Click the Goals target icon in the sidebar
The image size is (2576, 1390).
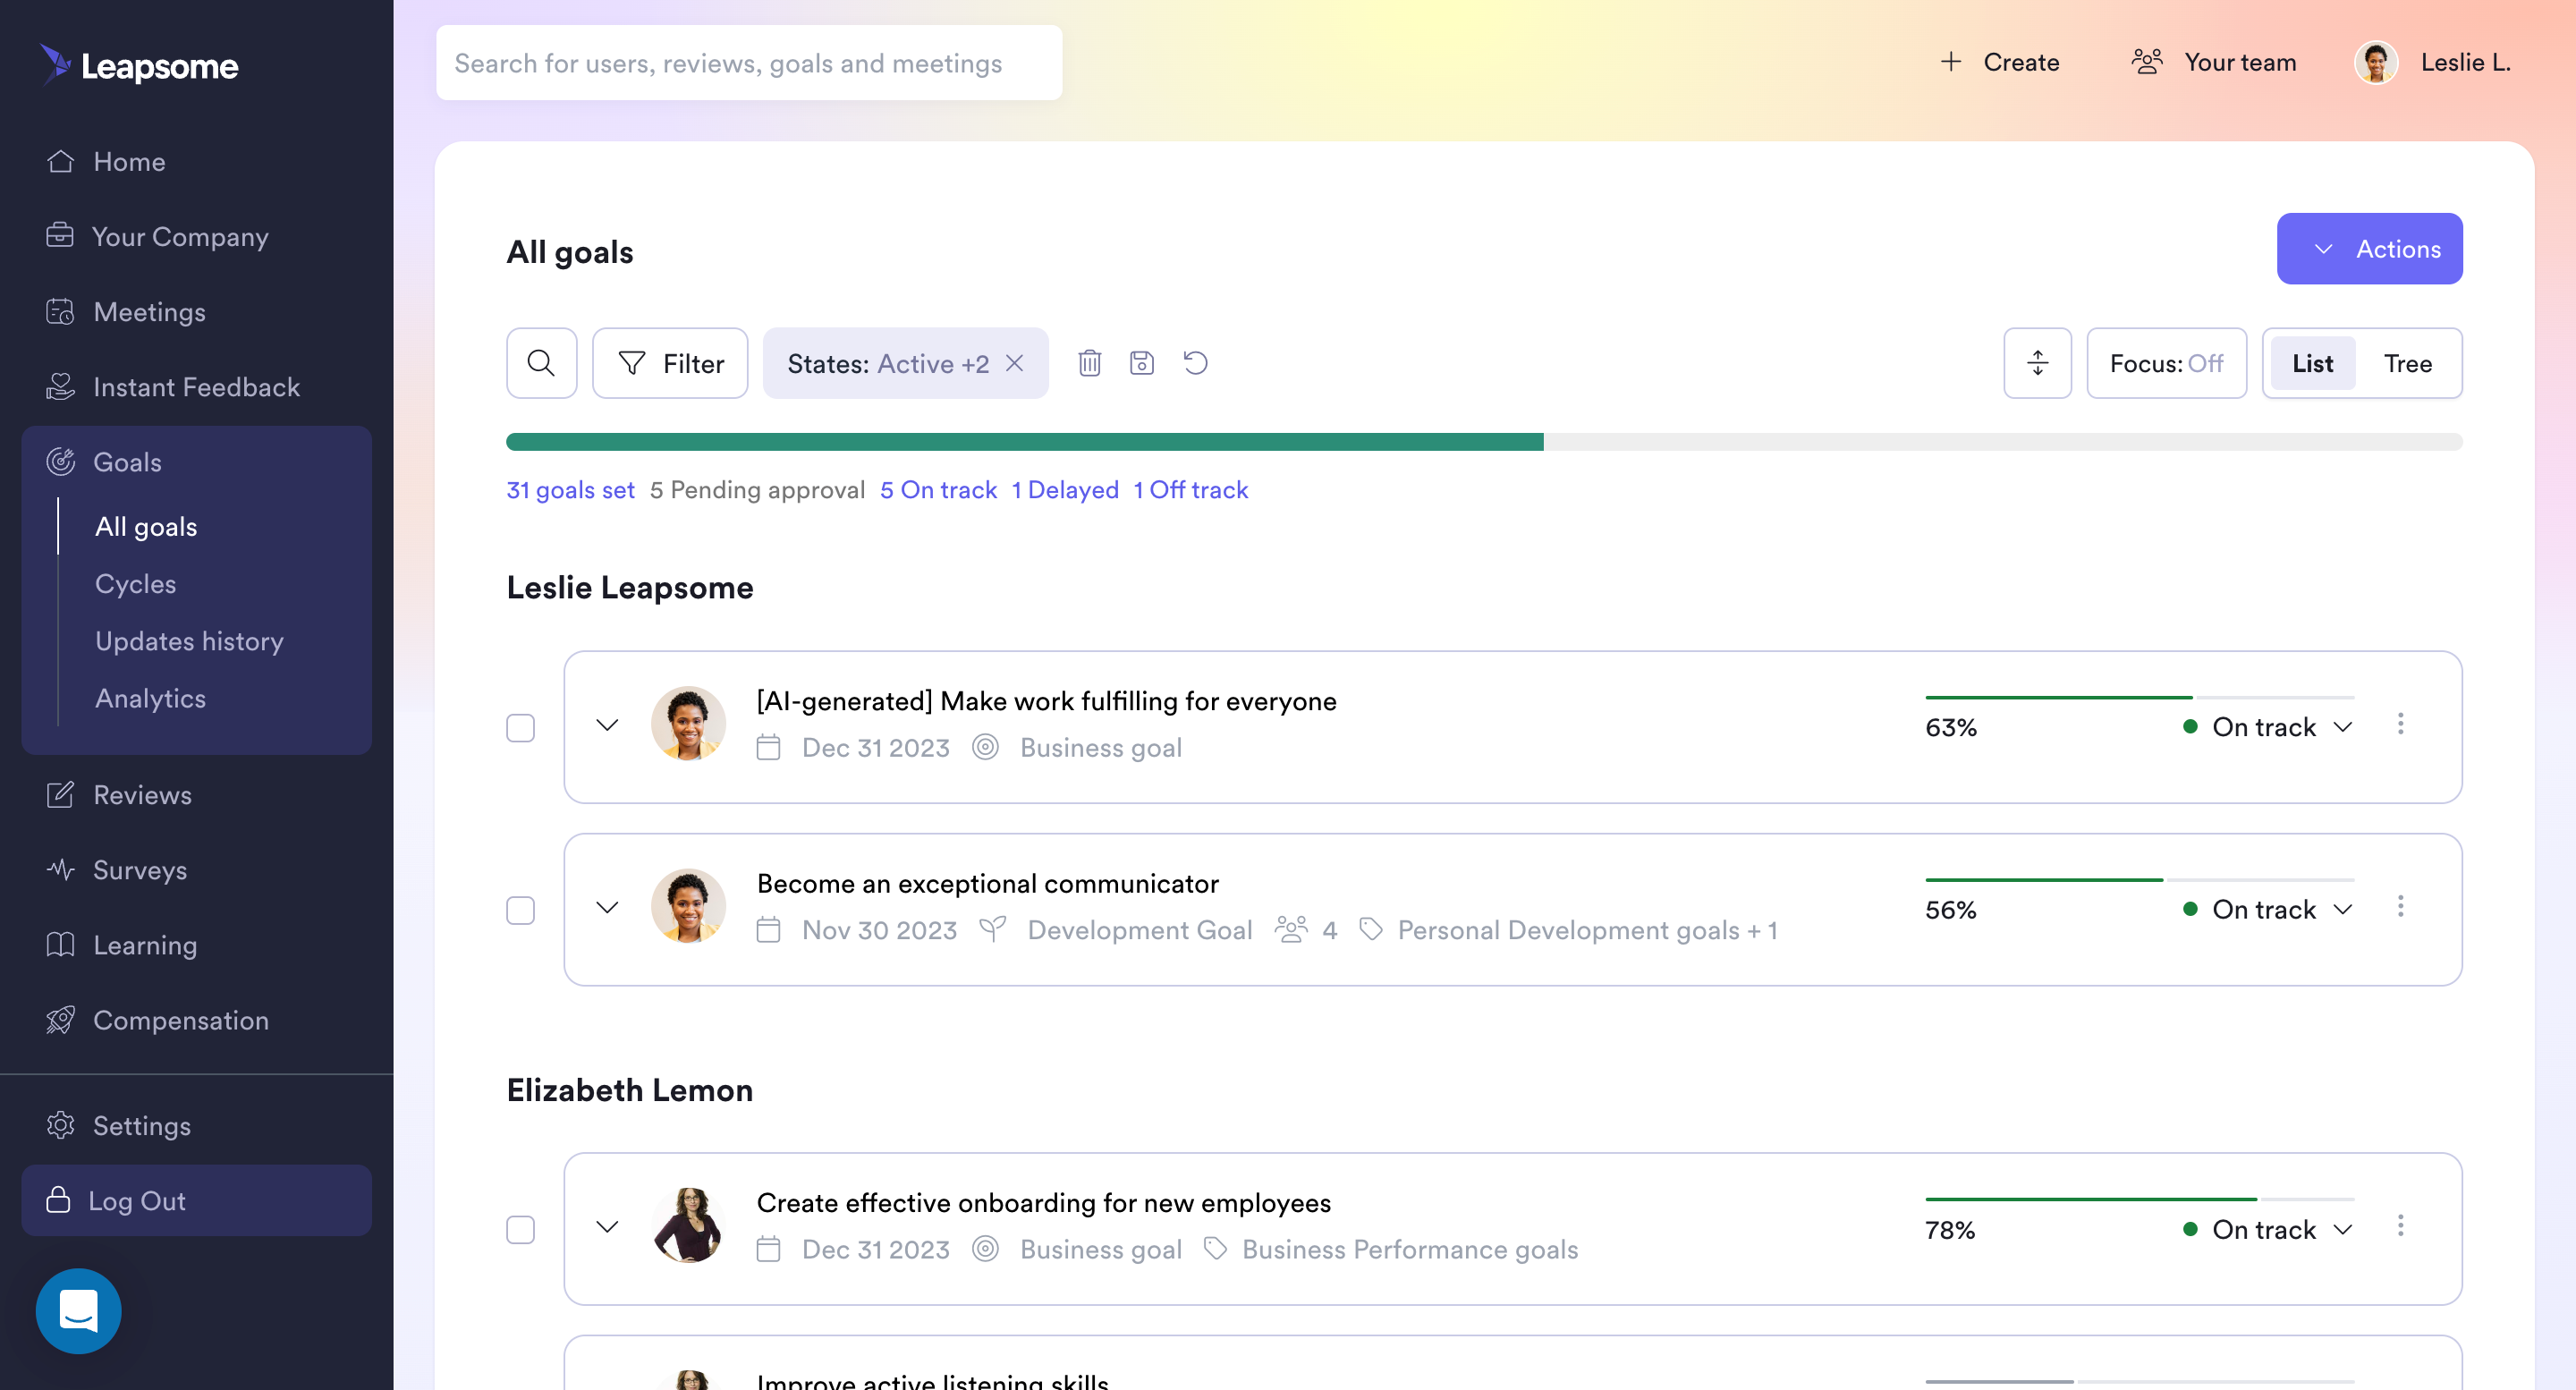(x=61, y=461)
